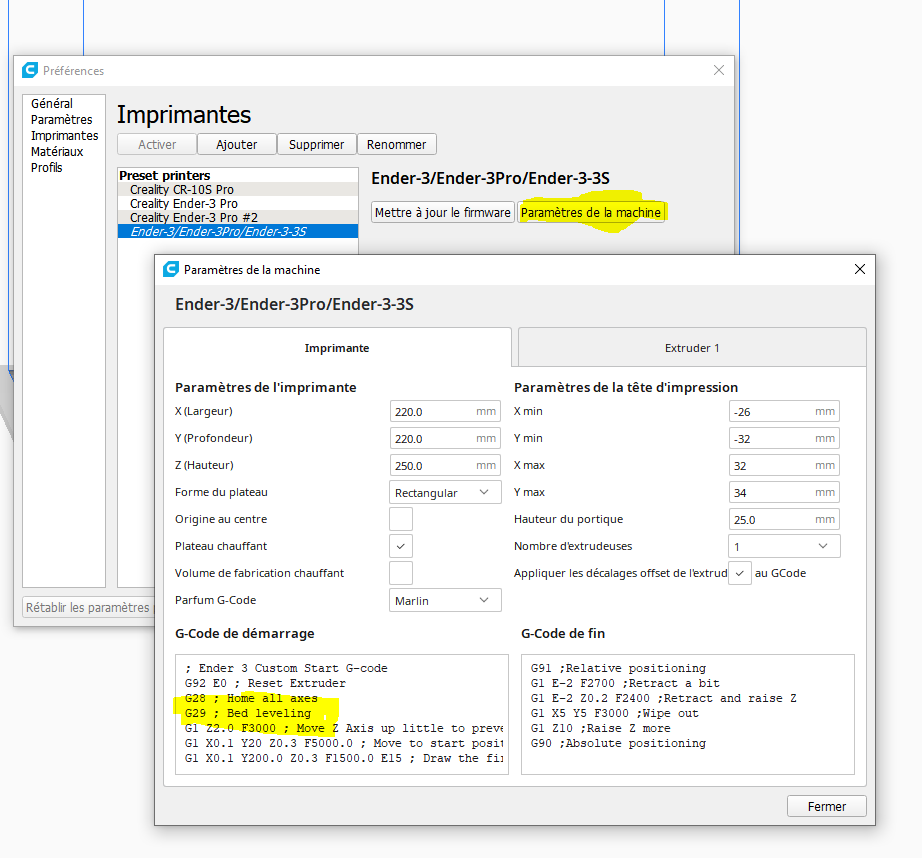Click the Supprimer printer button
The height and width of the screenshot is (858, 922).
(316, 144)
